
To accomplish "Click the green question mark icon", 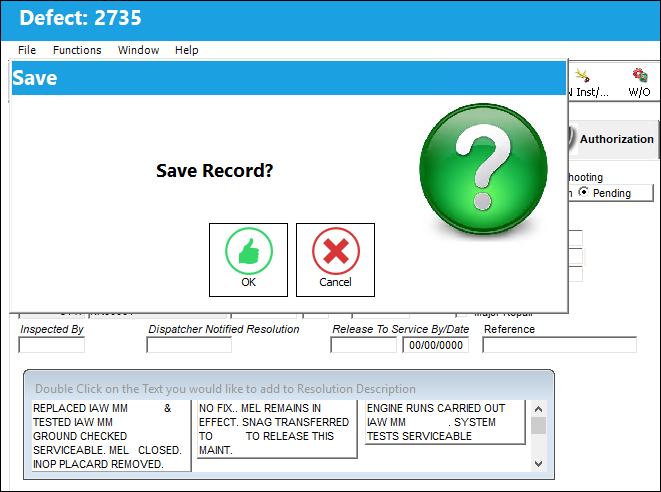I will point(484,169).
